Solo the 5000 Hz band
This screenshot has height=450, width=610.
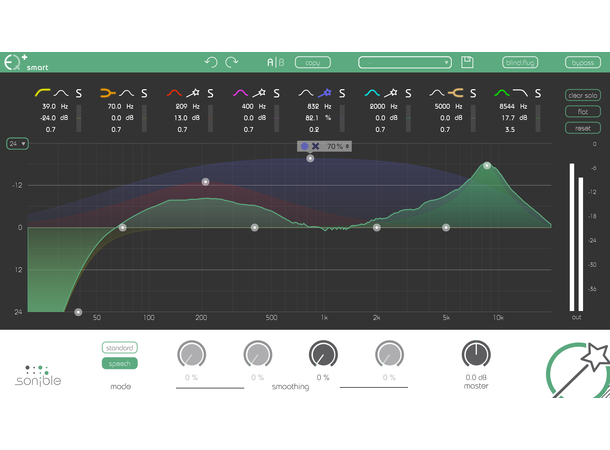(473, 93)
